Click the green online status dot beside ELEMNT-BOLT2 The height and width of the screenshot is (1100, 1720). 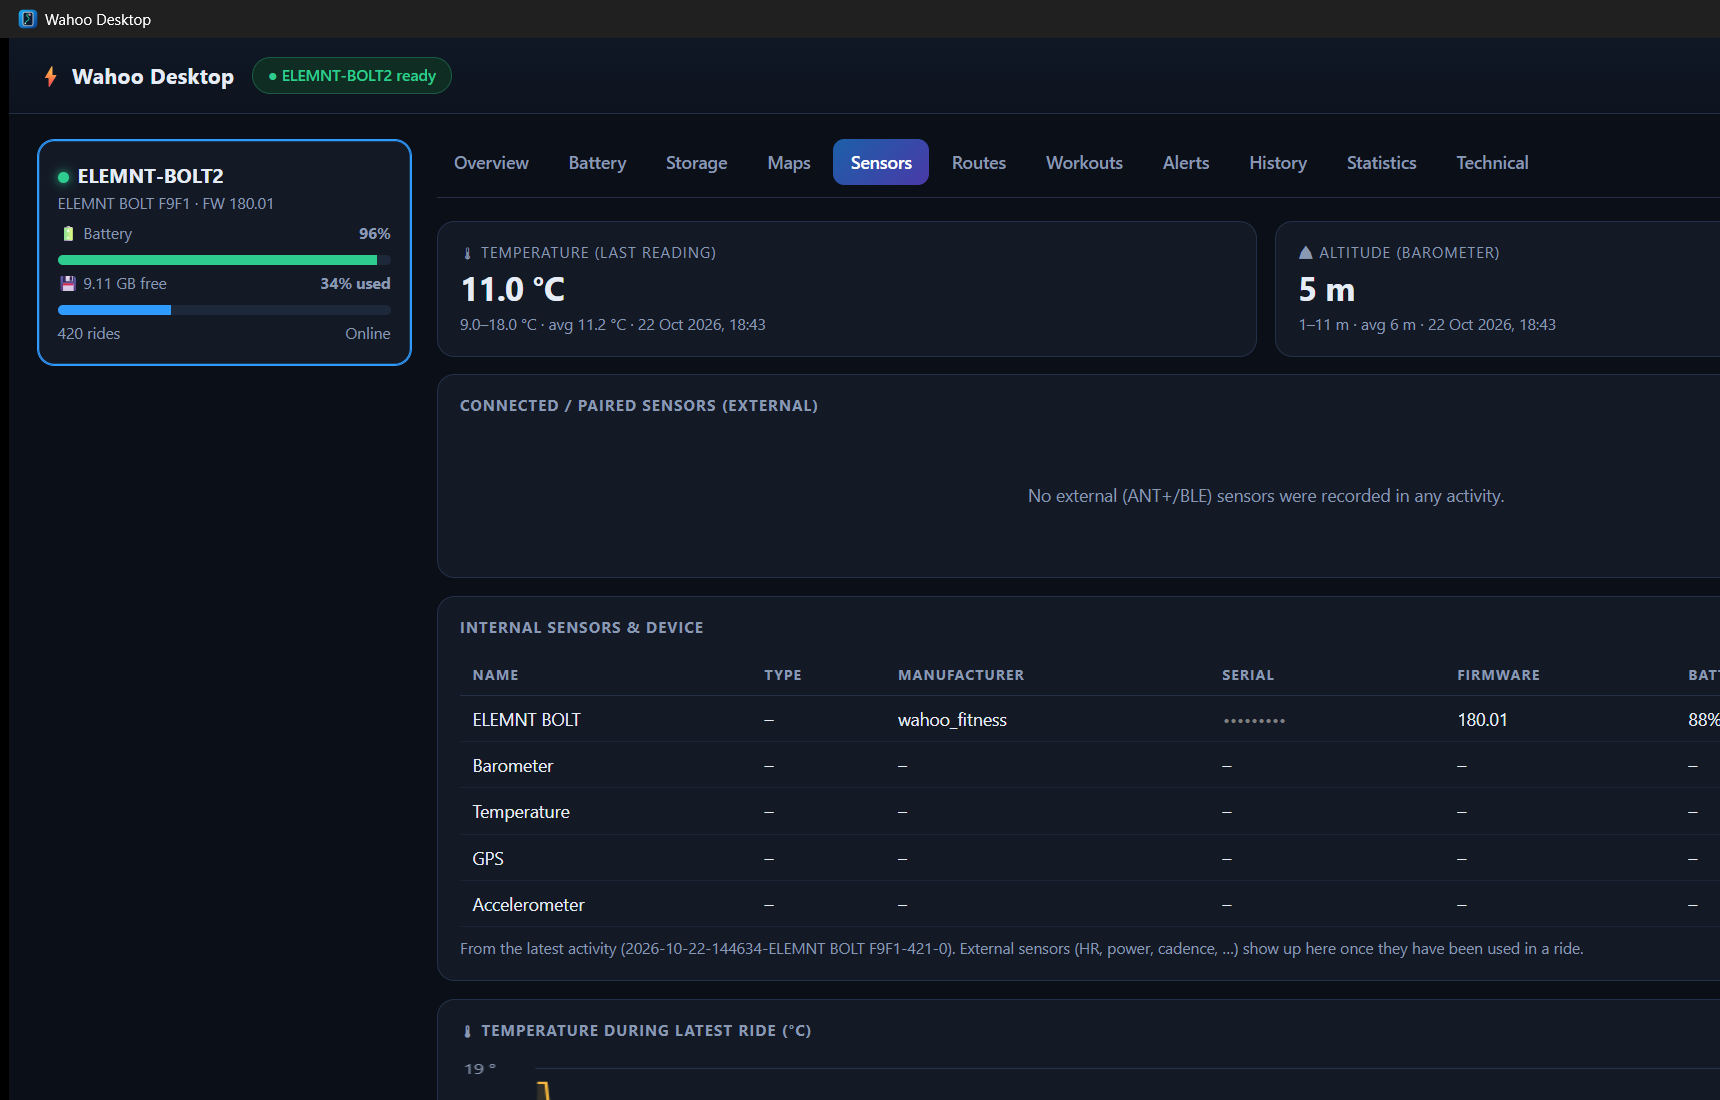(x=64, y=177)
